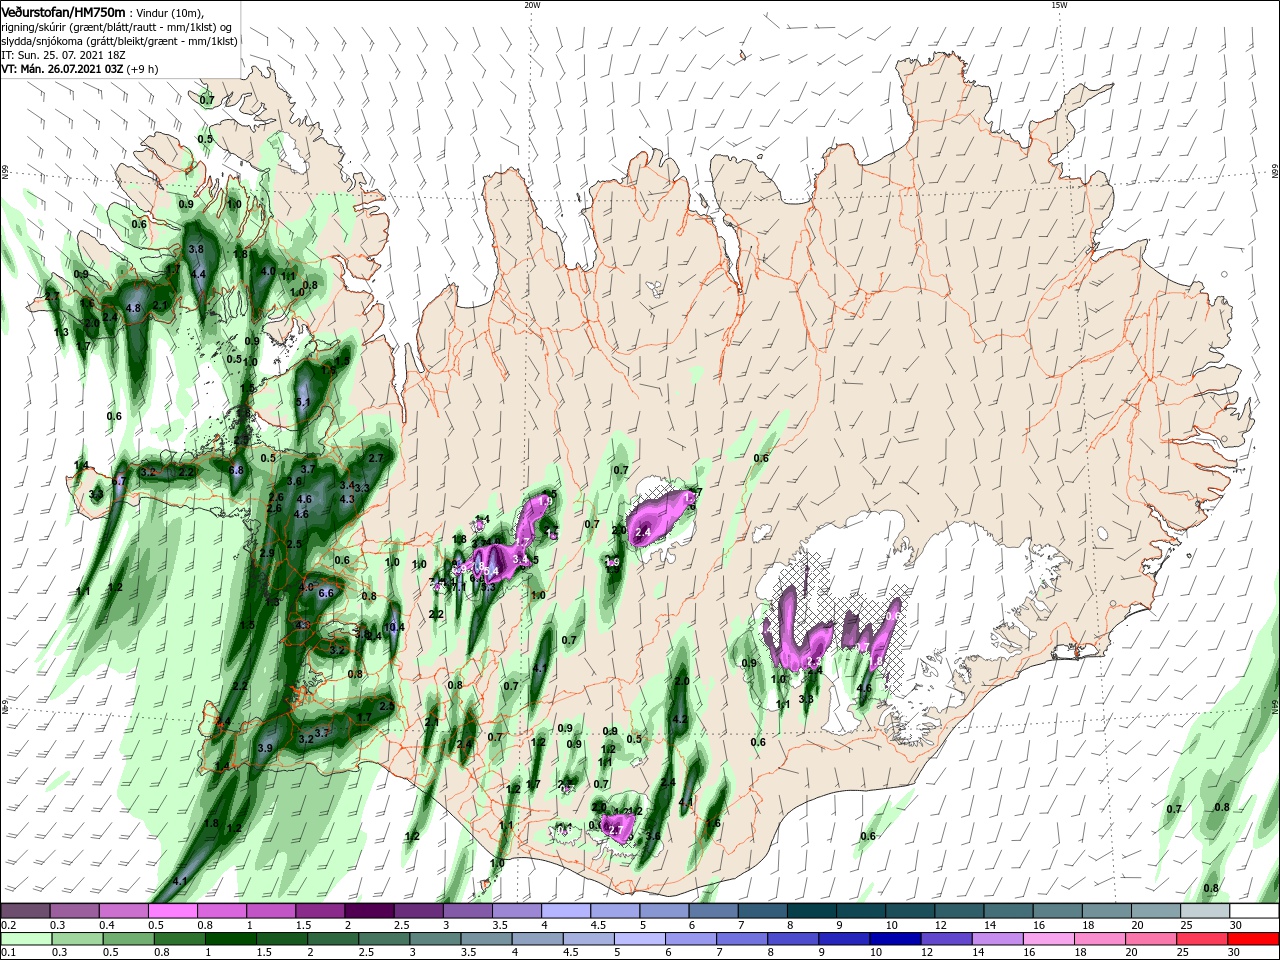Pick the bright red swatch above lower-row 30

pyautogui.click(x=1254, y=939)
